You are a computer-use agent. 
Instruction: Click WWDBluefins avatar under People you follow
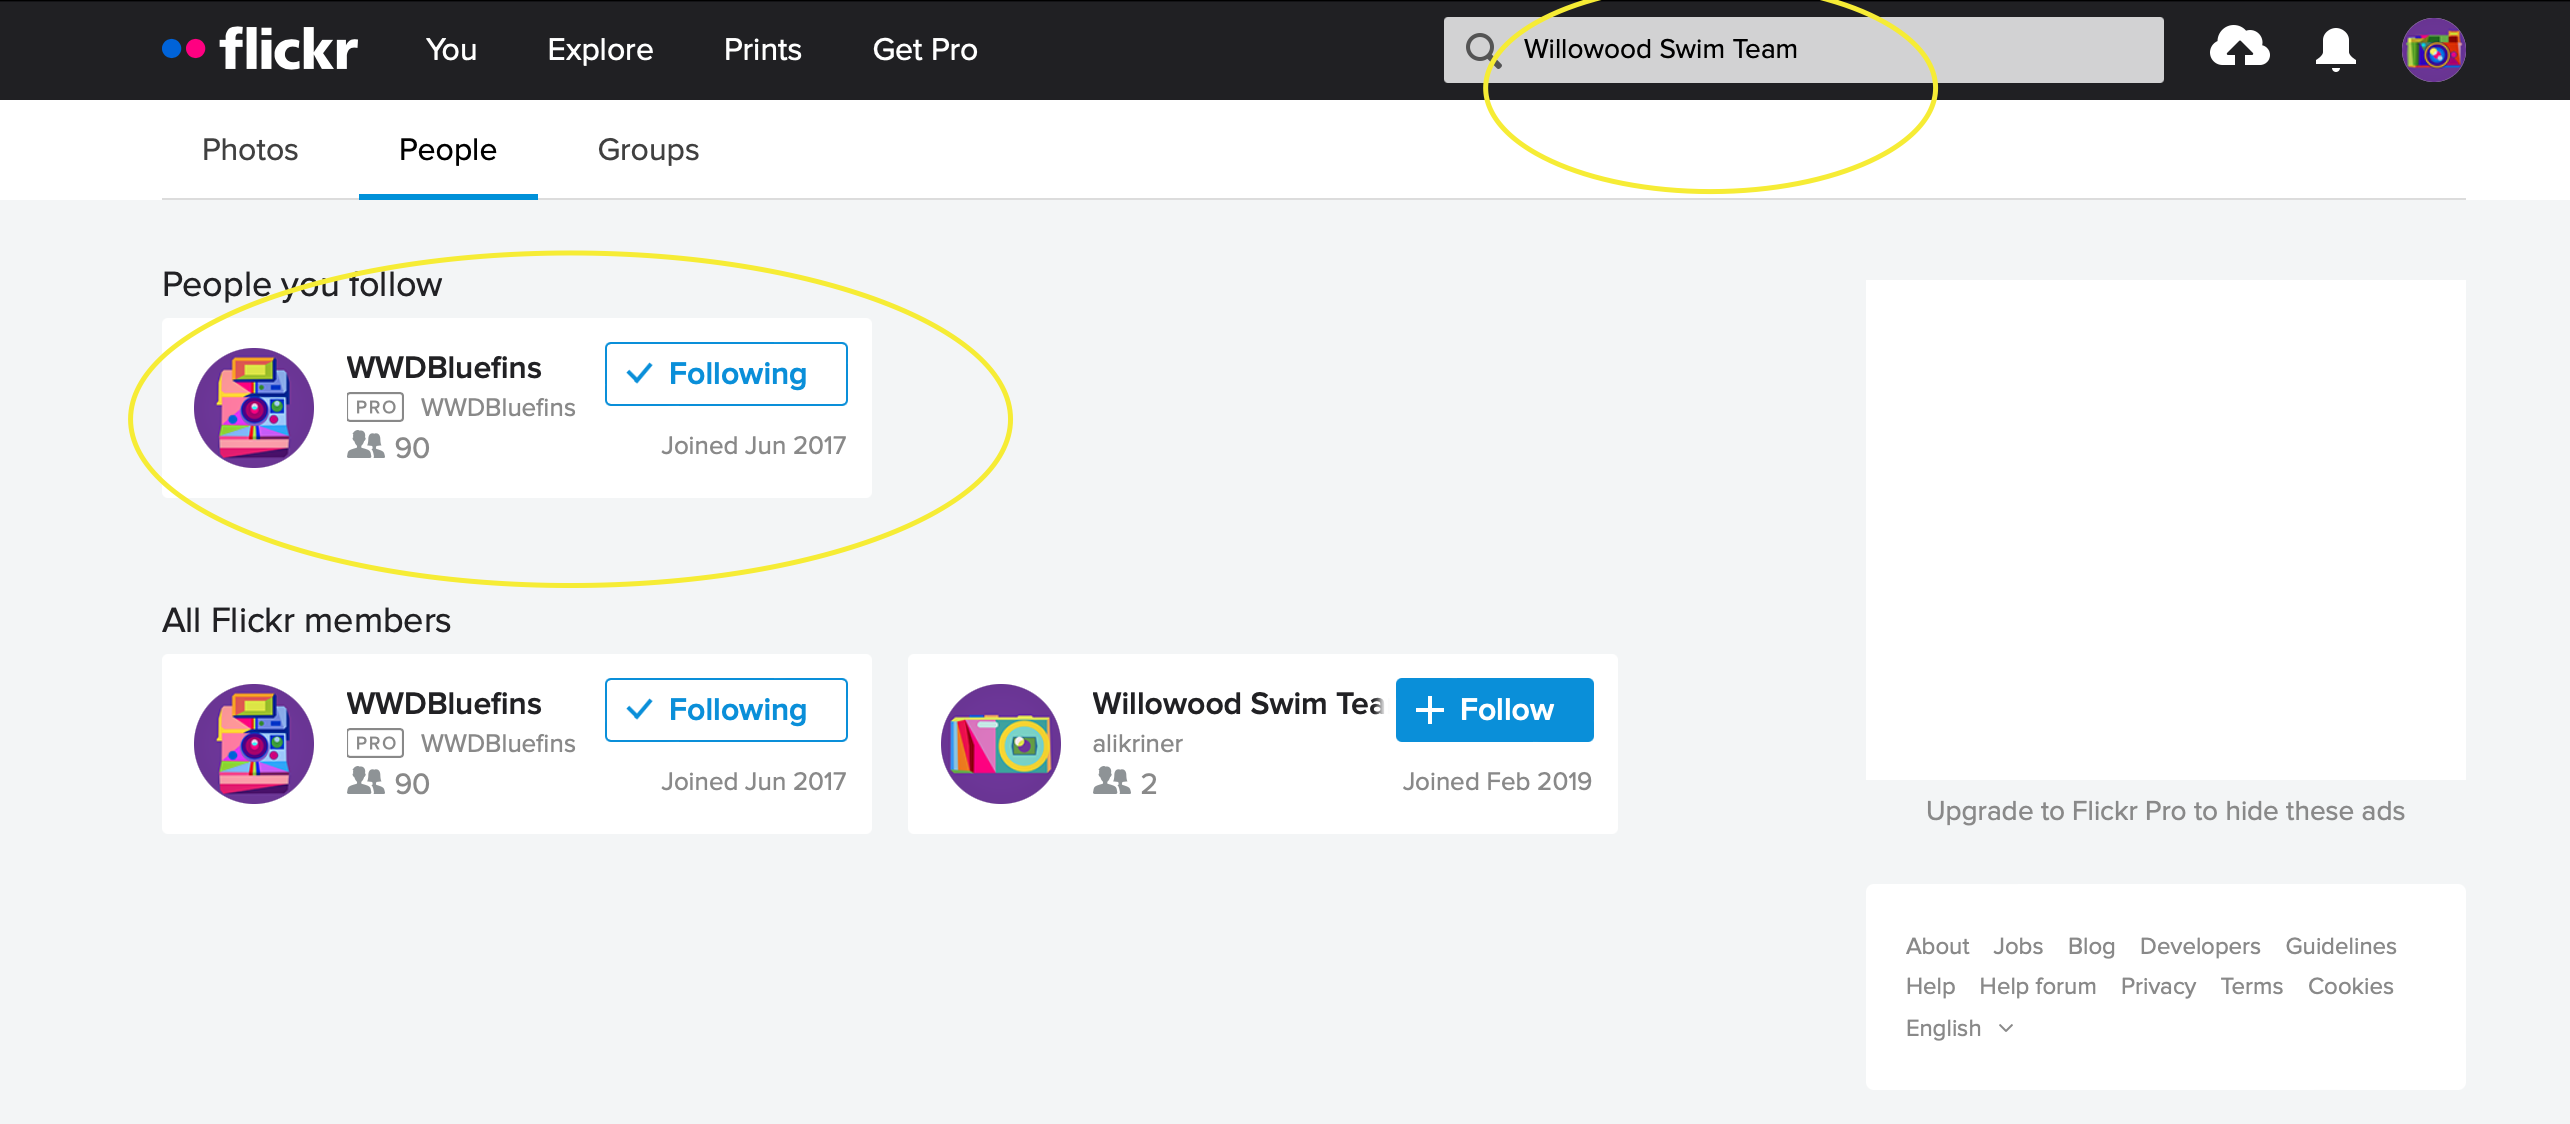pos(254,408)
